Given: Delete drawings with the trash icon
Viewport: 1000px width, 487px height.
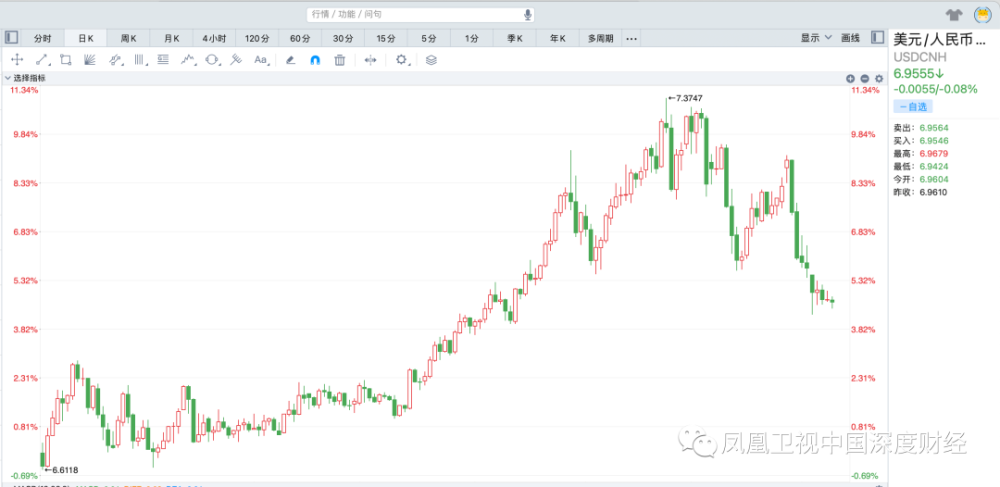Looking at the screenshot, I should pos(340,60).
